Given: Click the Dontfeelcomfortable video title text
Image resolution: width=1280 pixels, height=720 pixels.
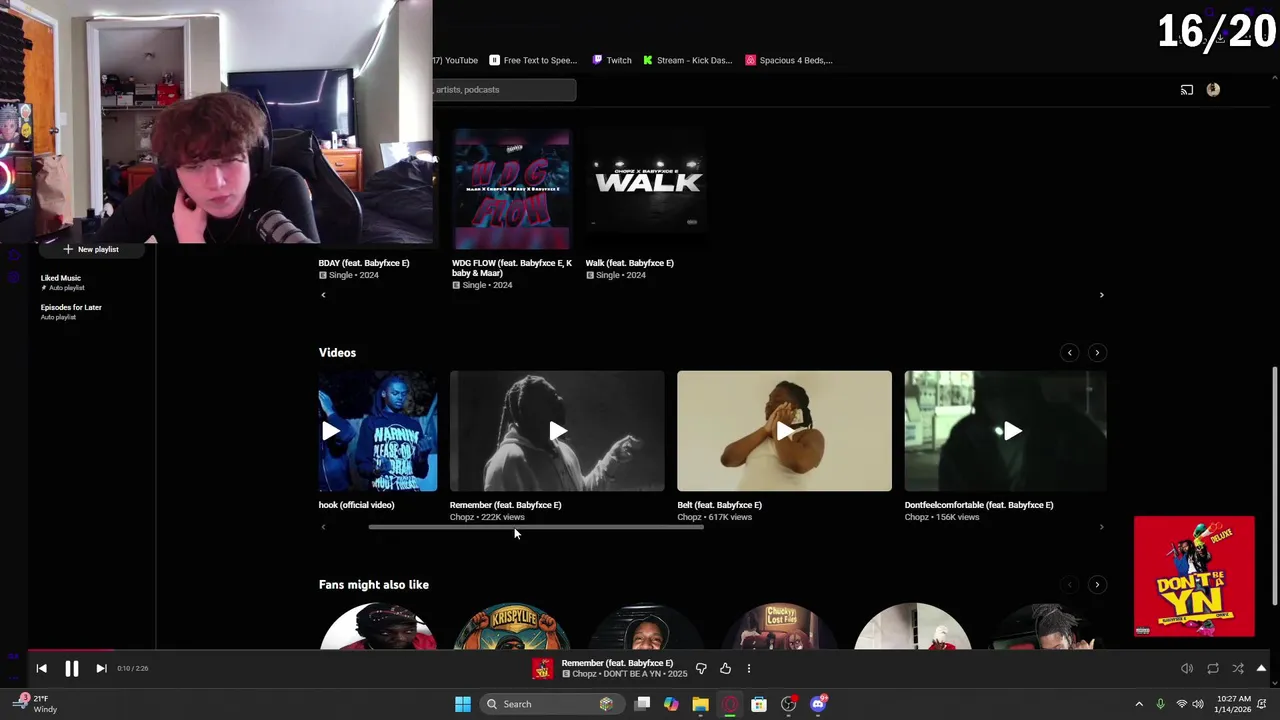Looking at the screenshot, I should tap(979, 505).
